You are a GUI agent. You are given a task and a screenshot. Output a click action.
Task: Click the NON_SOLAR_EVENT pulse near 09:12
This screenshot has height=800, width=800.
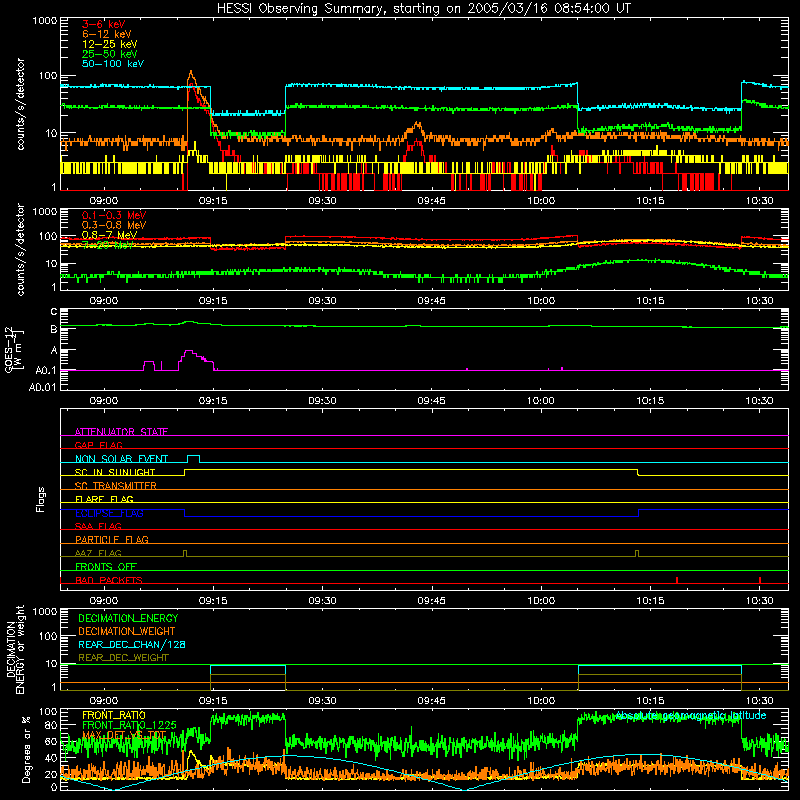[193, 458]
